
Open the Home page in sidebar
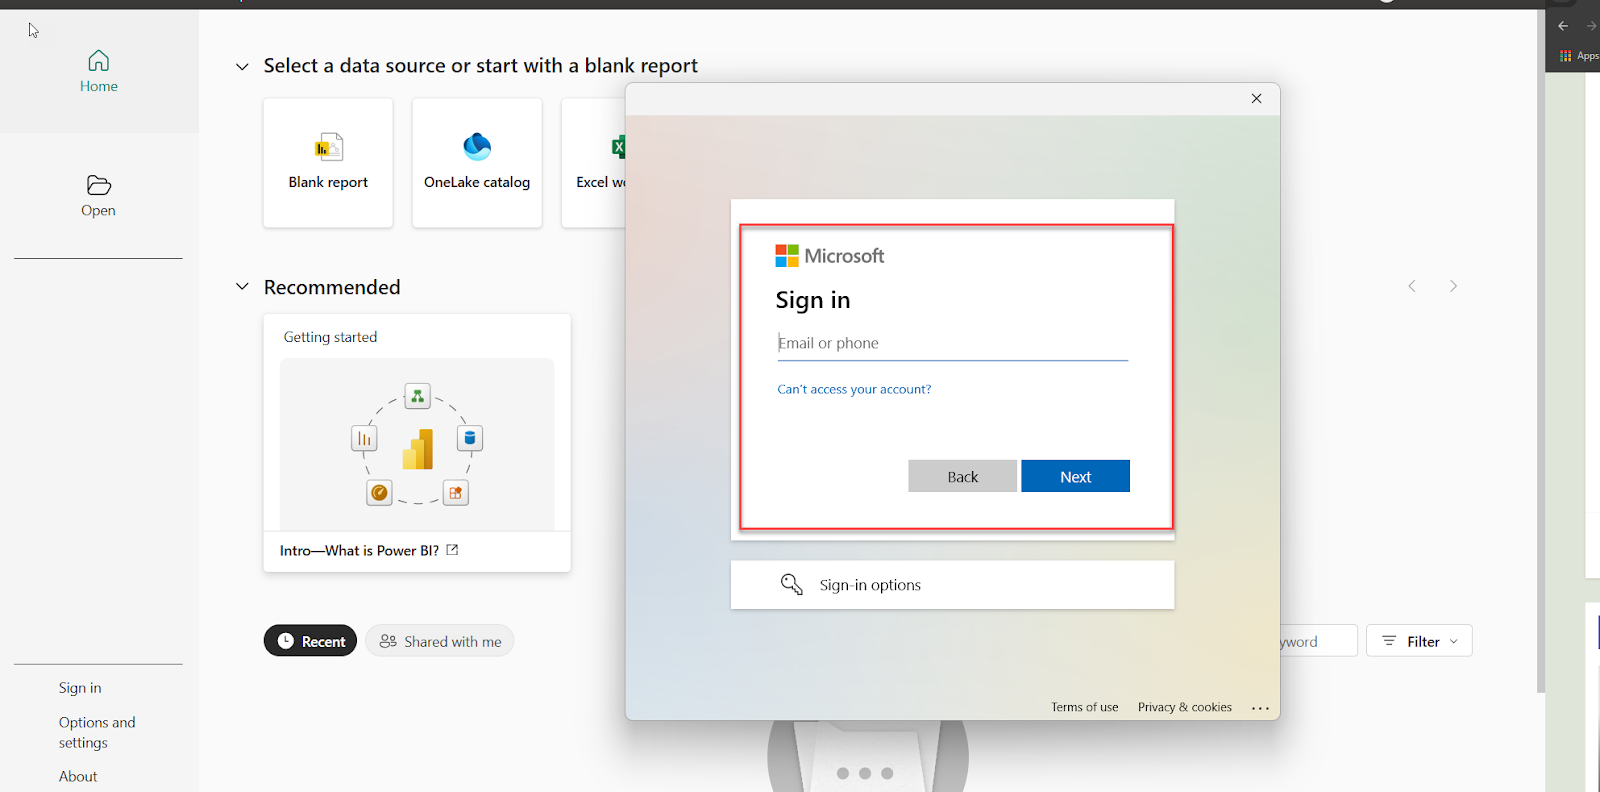click(x=99, y=72)
